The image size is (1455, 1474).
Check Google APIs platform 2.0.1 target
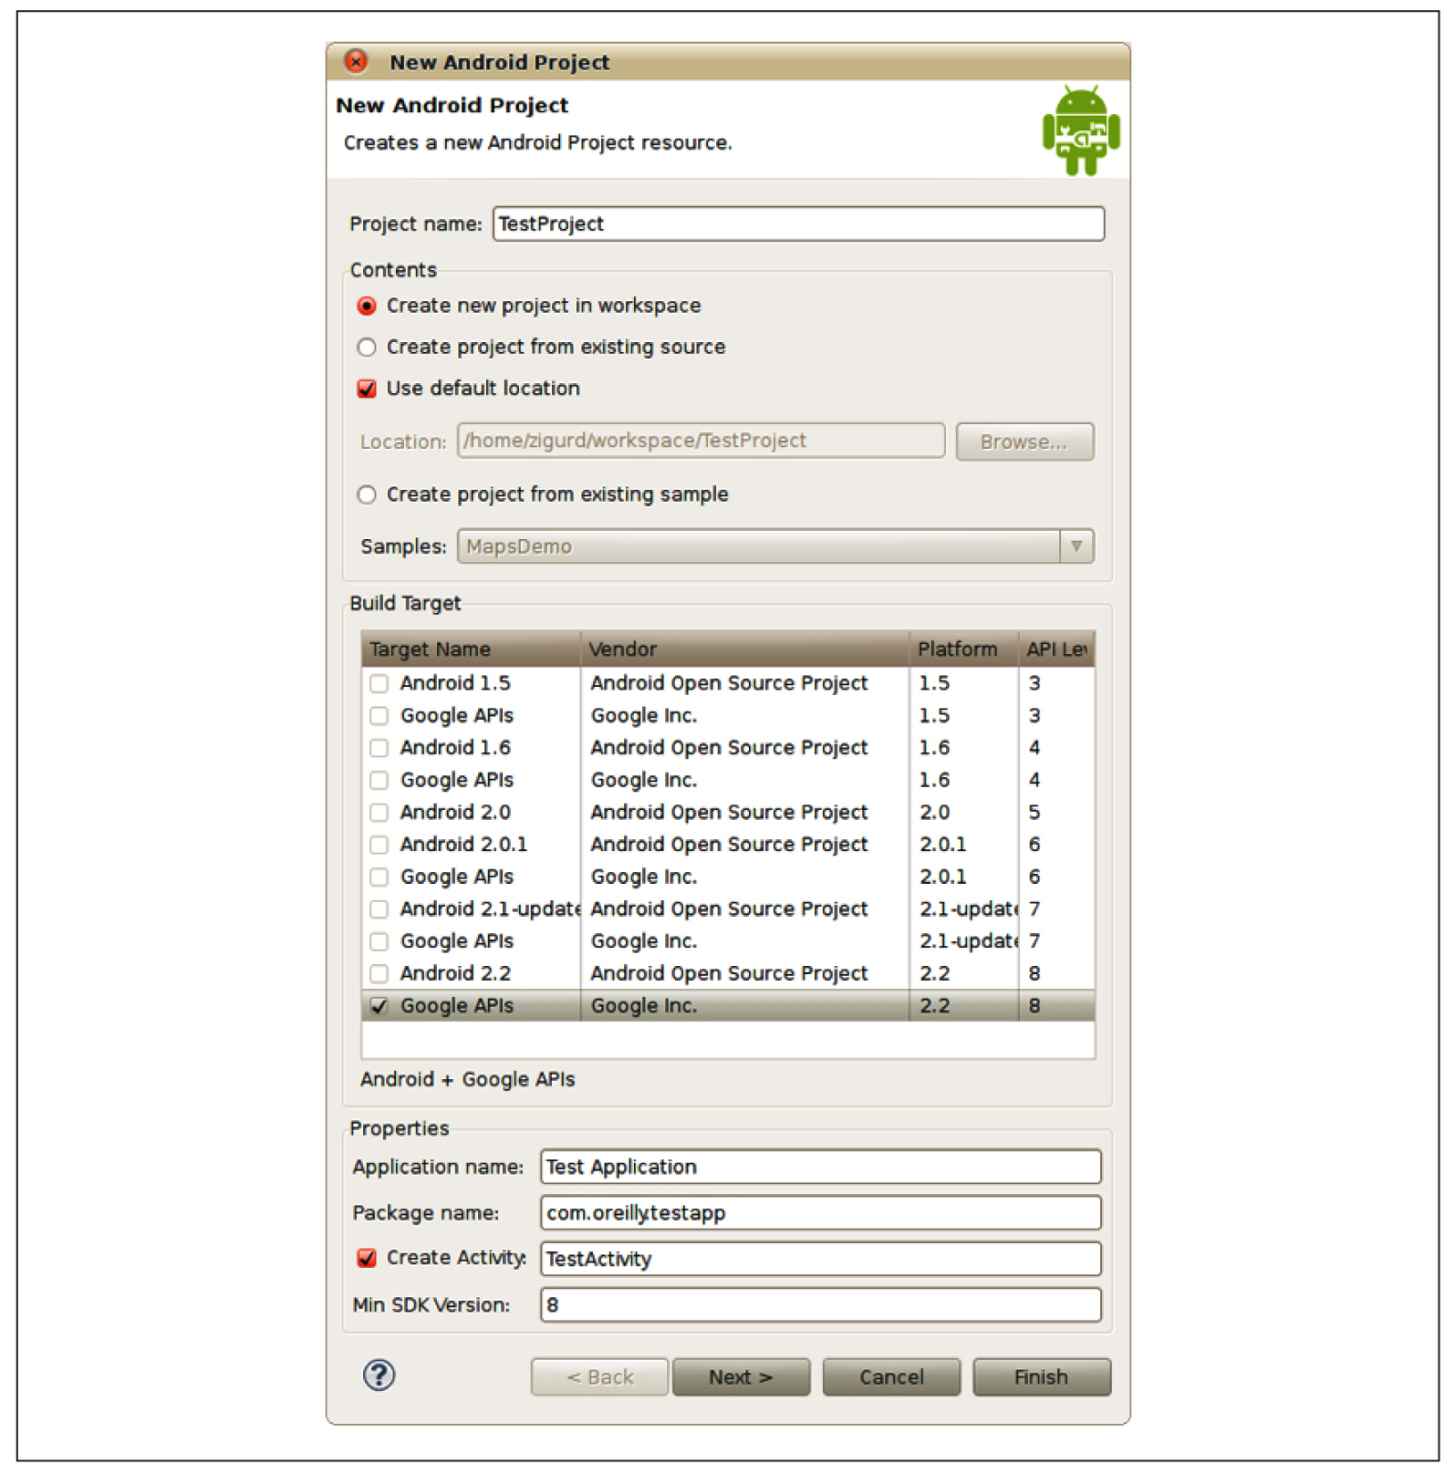tap(379, 877)
